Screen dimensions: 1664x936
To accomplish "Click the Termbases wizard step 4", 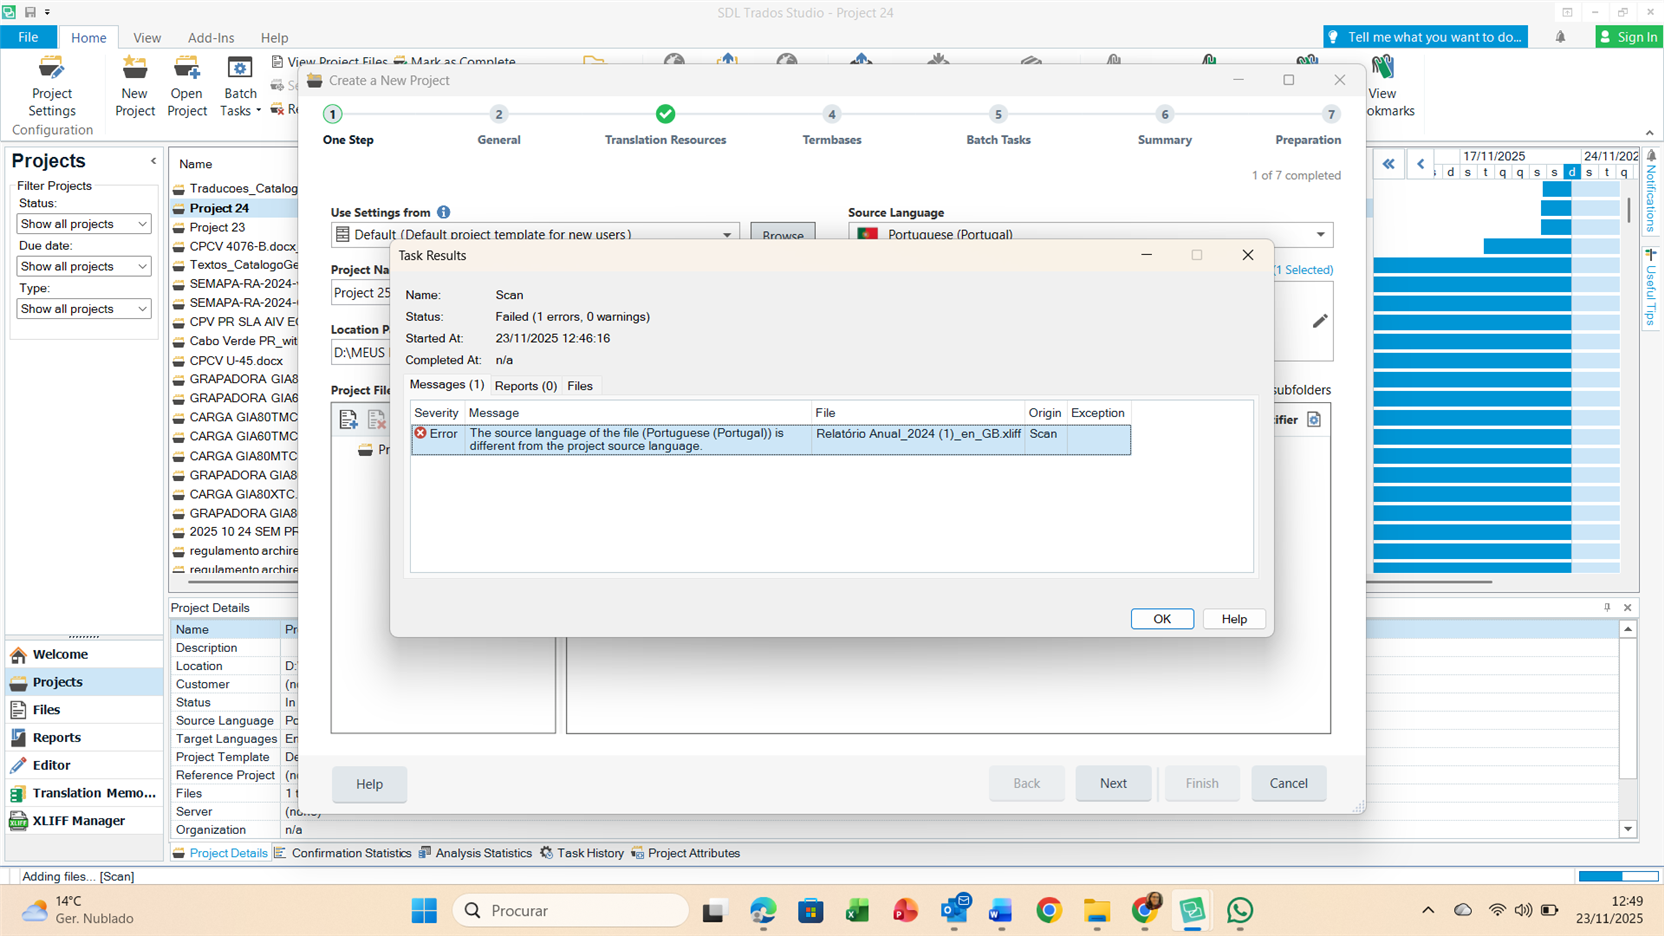I will pyautogui.click(x=831, y=115).
